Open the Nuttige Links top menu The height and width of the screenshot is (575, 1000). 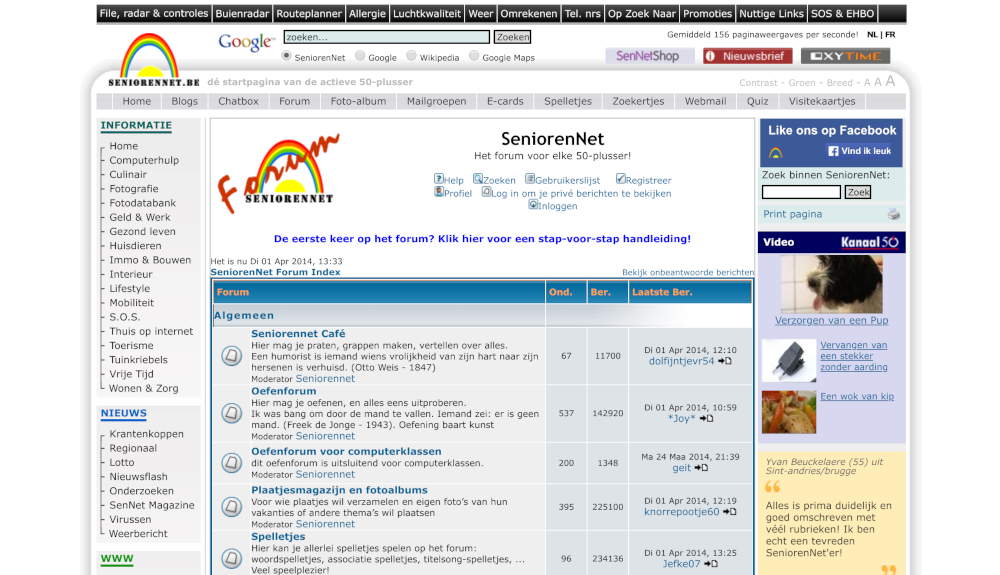click(771, 14)
